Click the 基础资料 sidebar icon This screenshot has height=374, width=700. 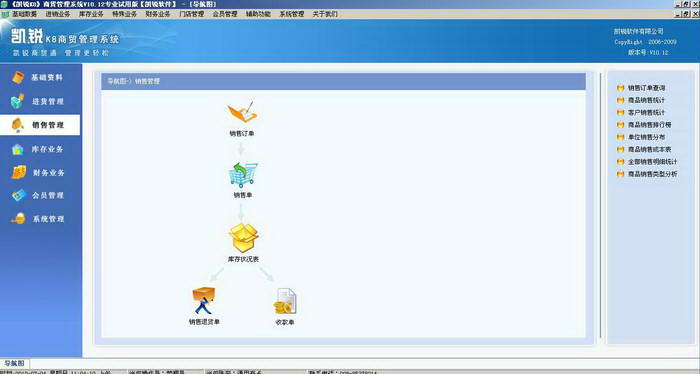pos(18,77)
